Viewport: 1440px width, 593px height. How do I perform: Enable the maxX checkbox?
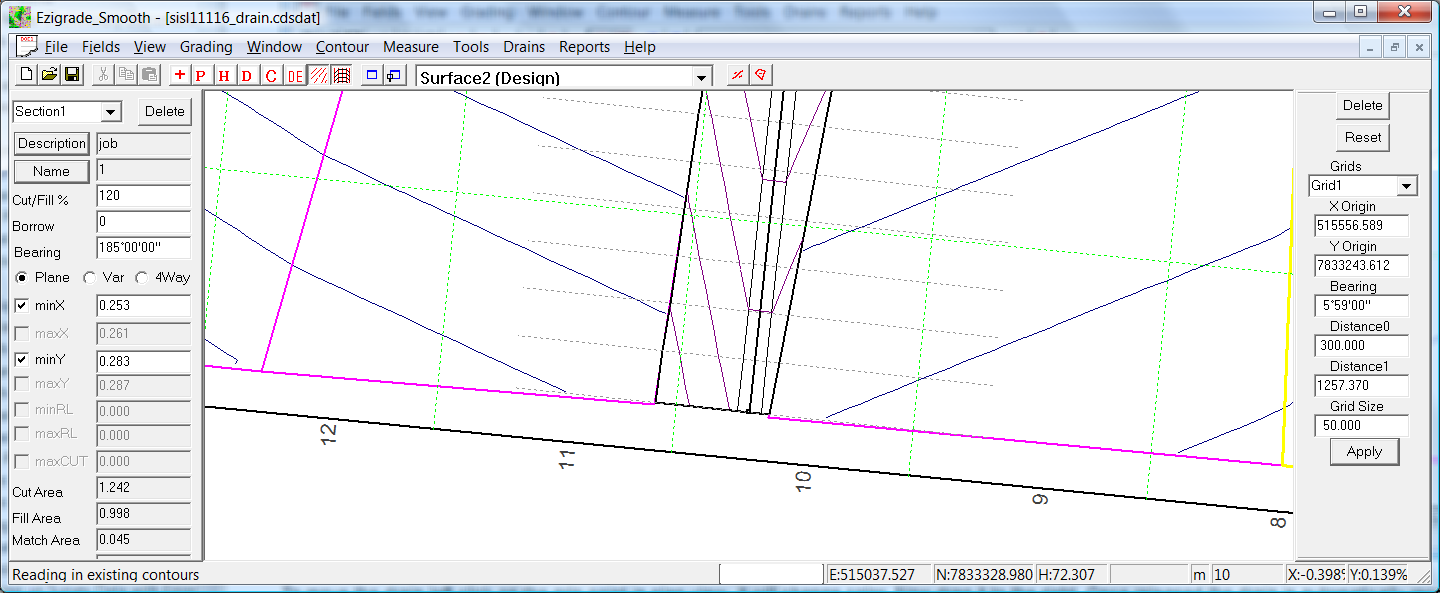click(x=22, y=333)
